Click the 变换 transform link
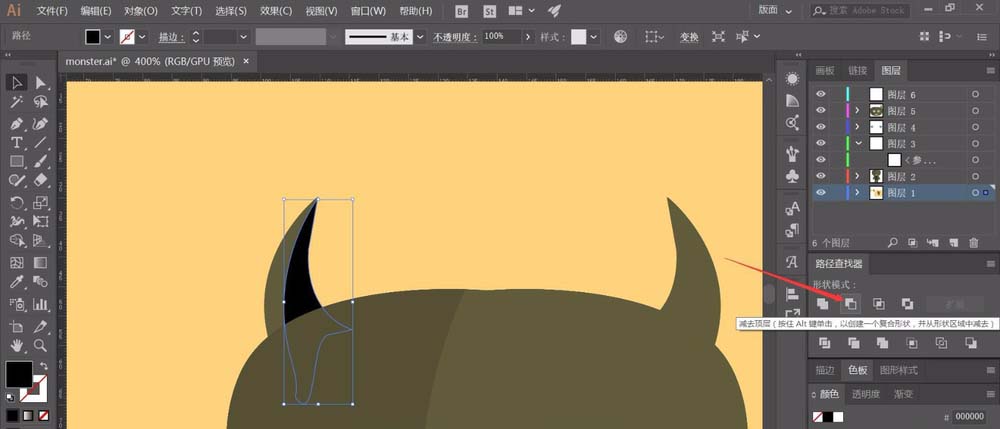Screen dimensions: 1000x429 tap(689, 37)
